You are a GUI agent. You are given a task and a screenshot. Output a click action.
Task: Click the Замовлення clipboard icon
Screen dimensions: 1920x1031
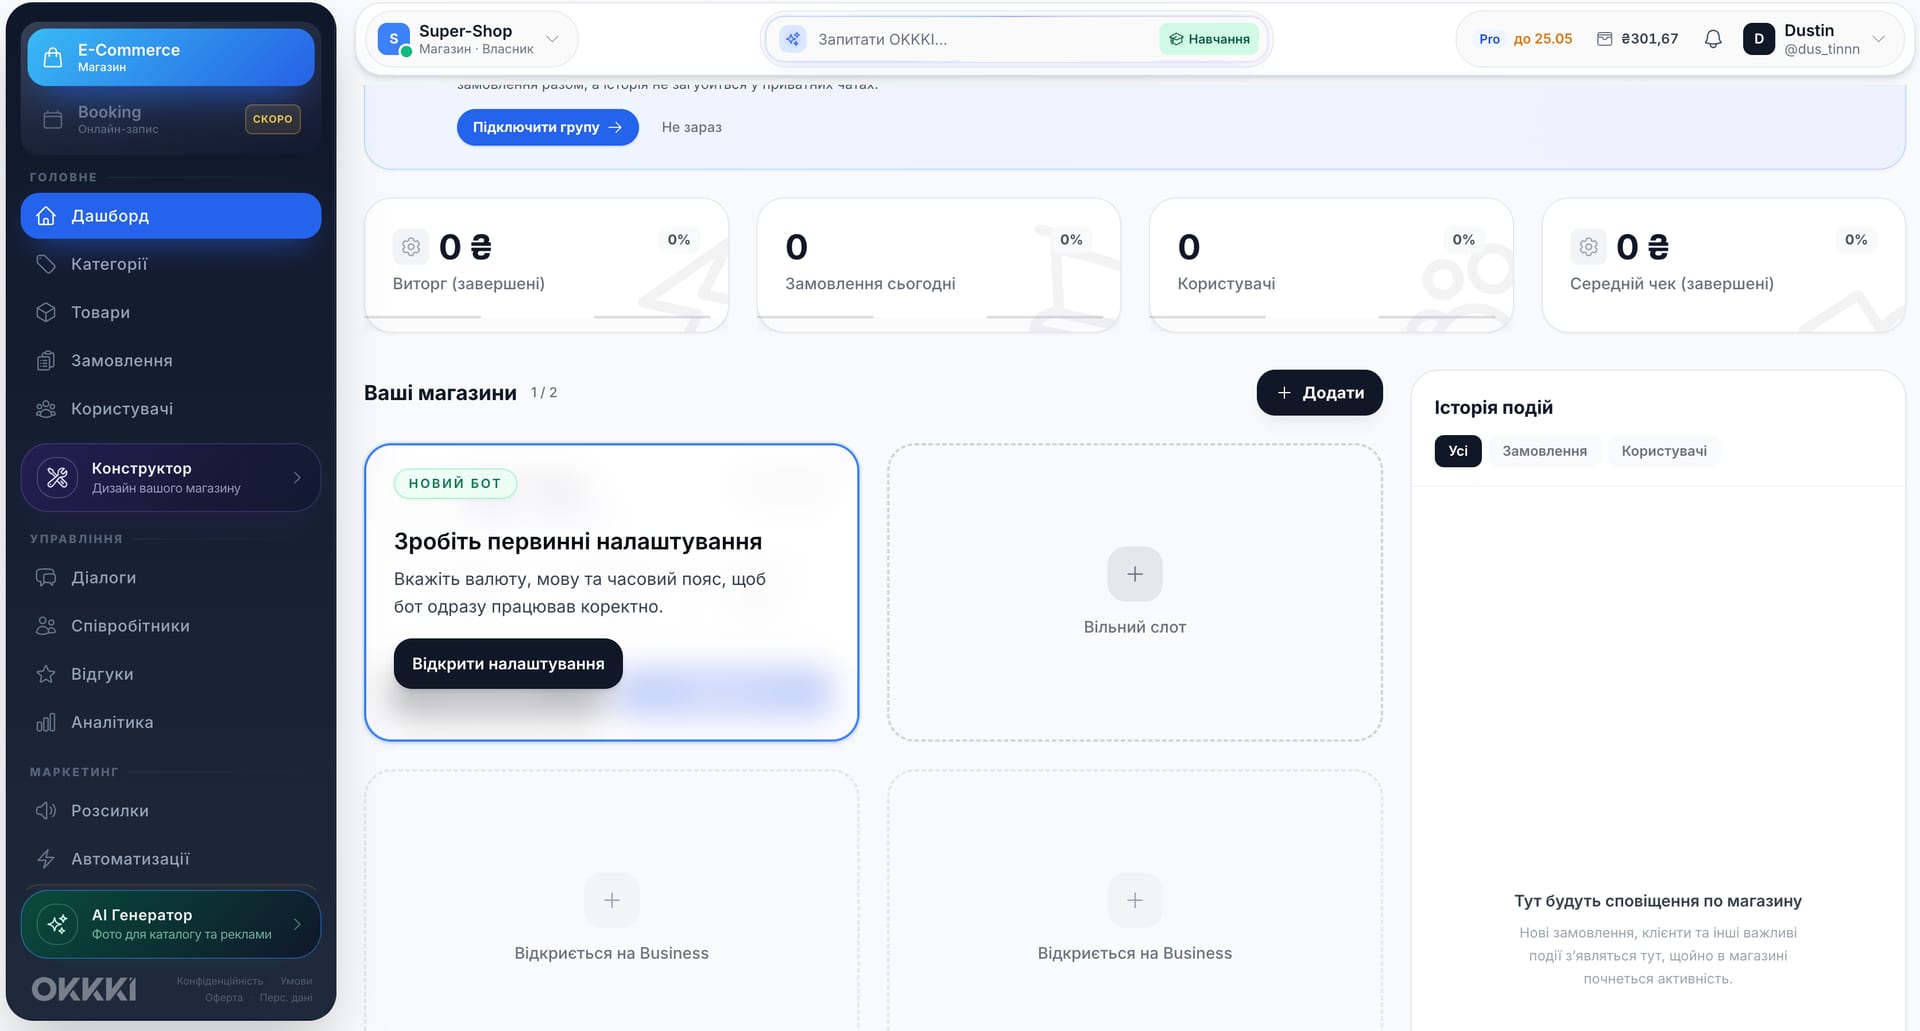point(46,360)
